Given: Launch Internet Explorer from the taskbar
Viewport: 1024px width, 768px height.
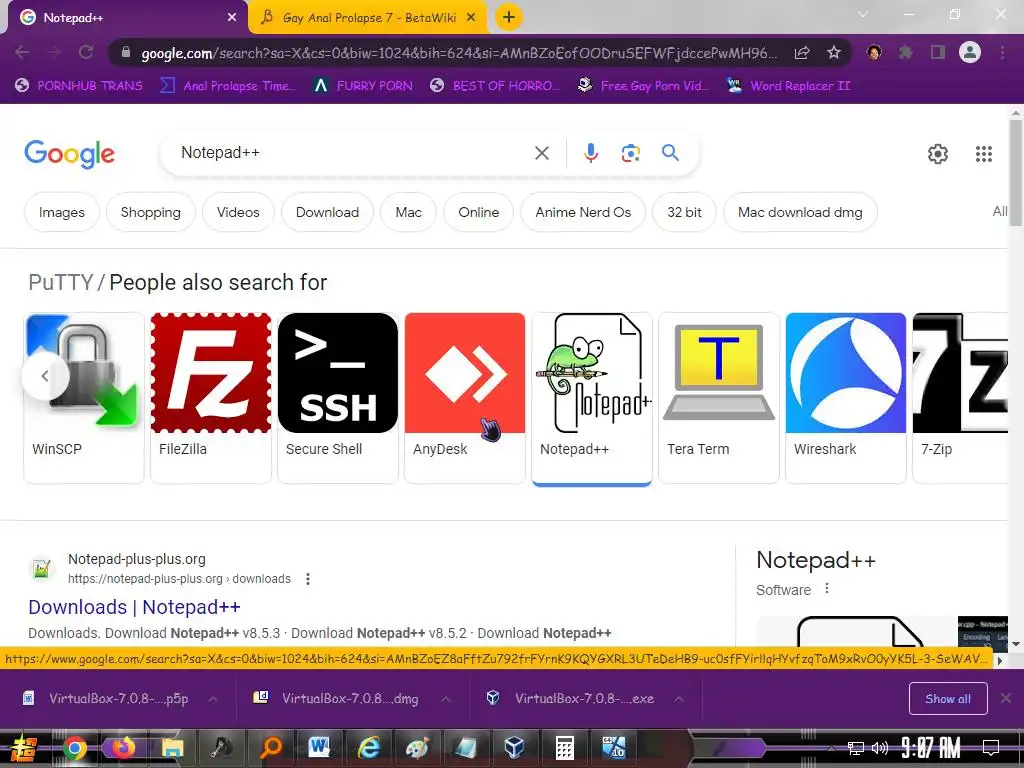Looking at the screenshot, I should pos(368,748).
